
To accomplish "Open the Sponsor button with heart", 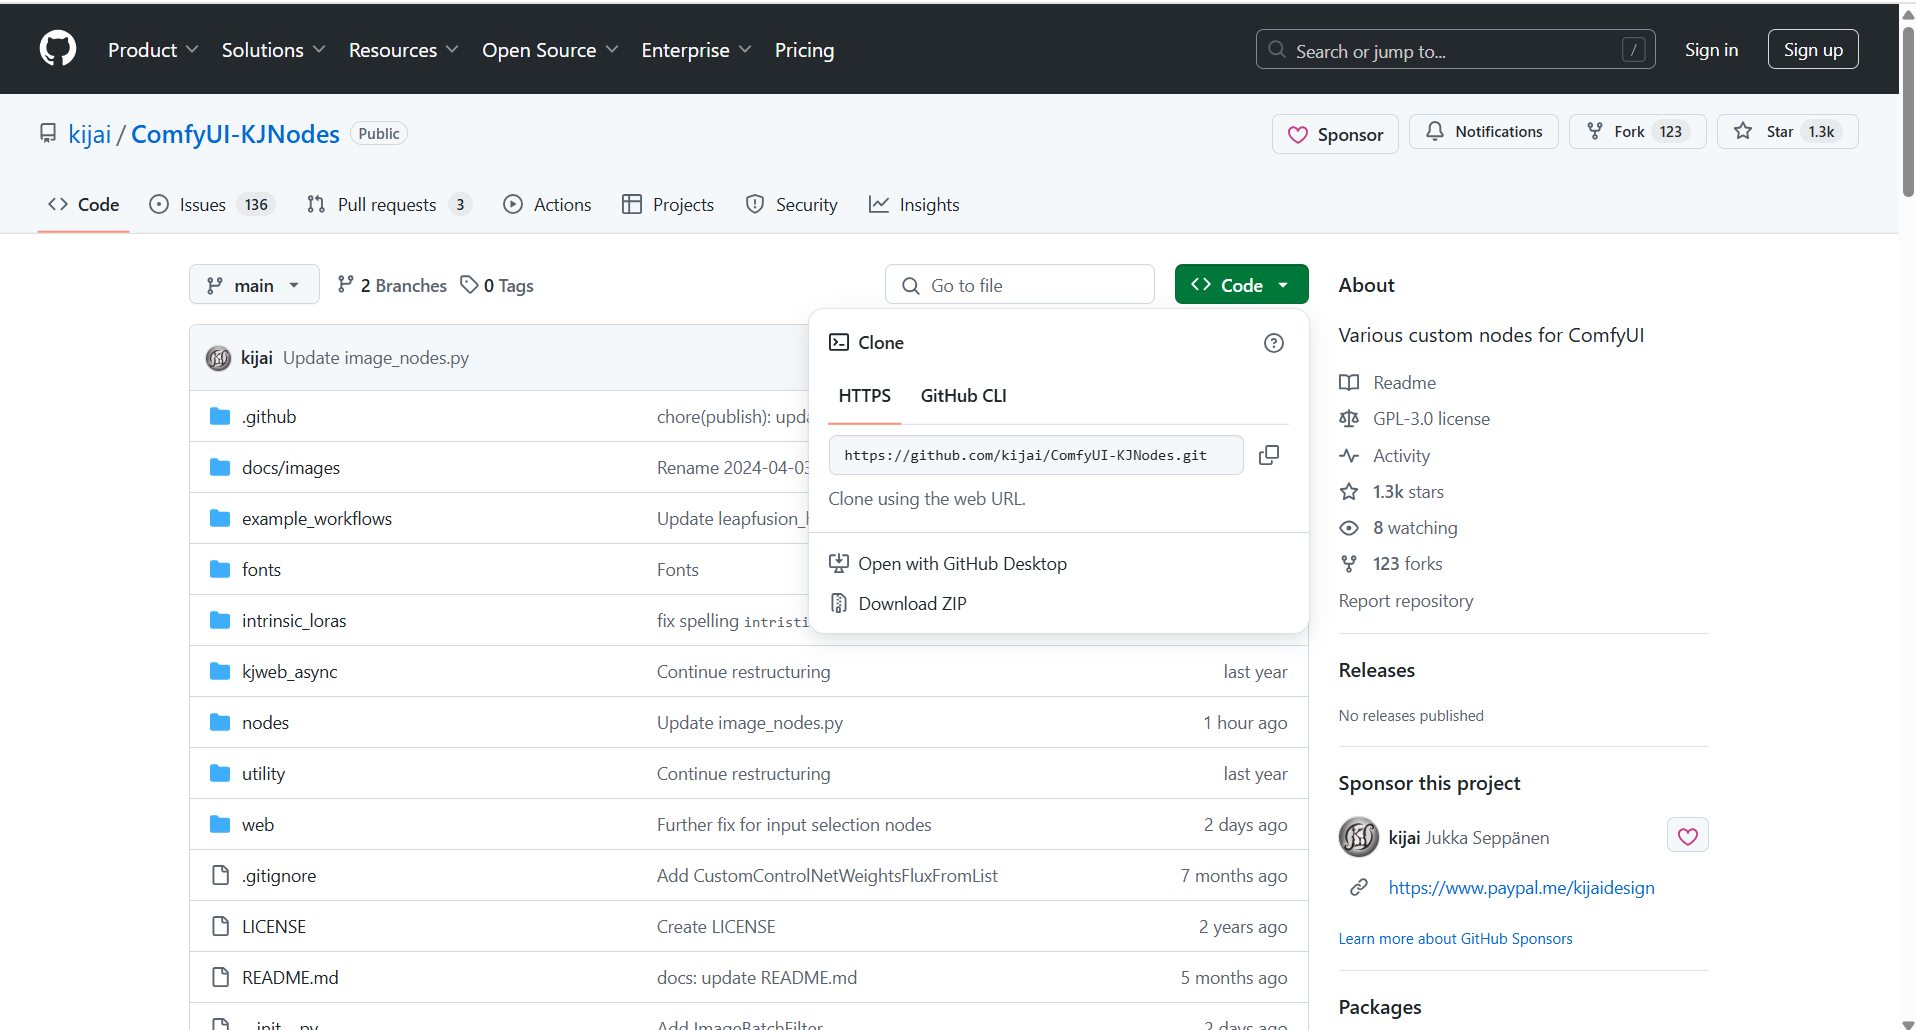I will pyautogui.click(x=1335, y=134).
